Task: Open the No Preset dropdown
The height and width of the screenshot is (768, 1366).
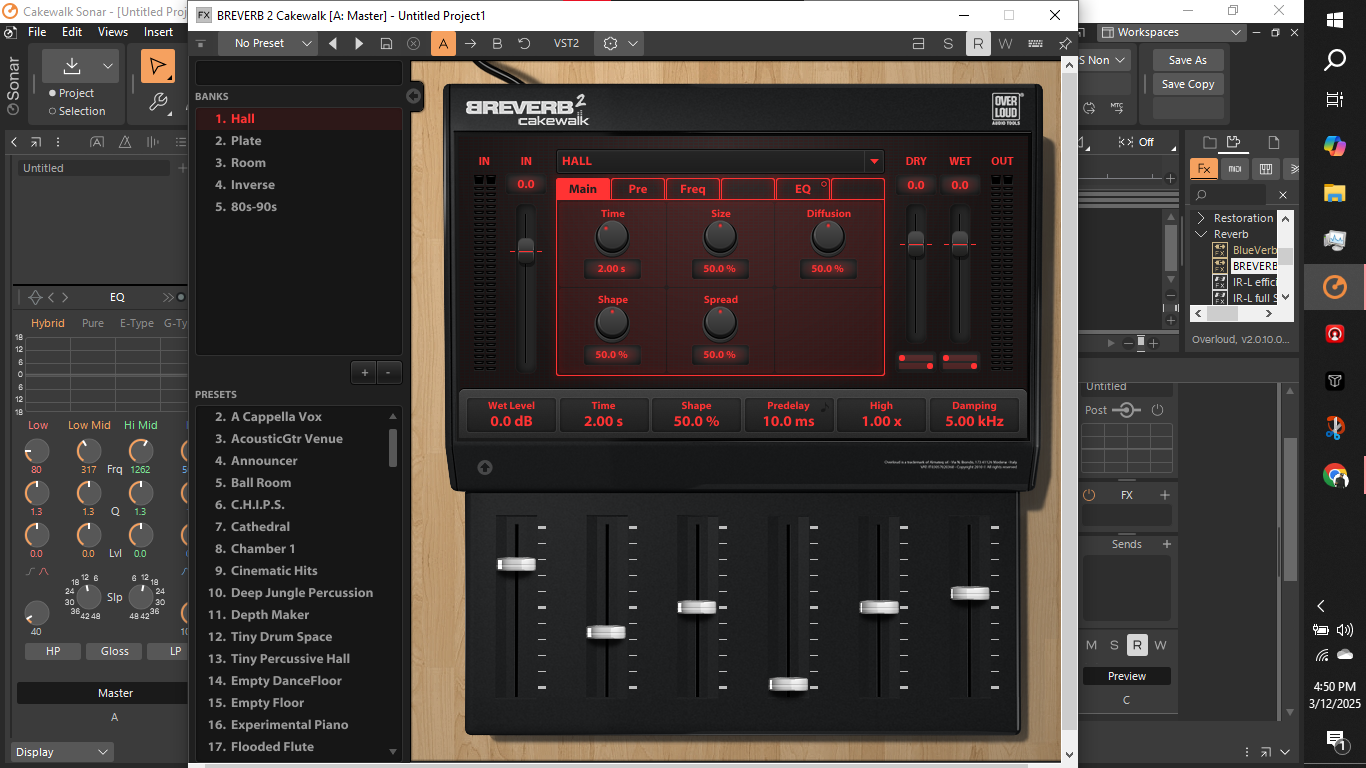Action: click(x=267, y=43)
